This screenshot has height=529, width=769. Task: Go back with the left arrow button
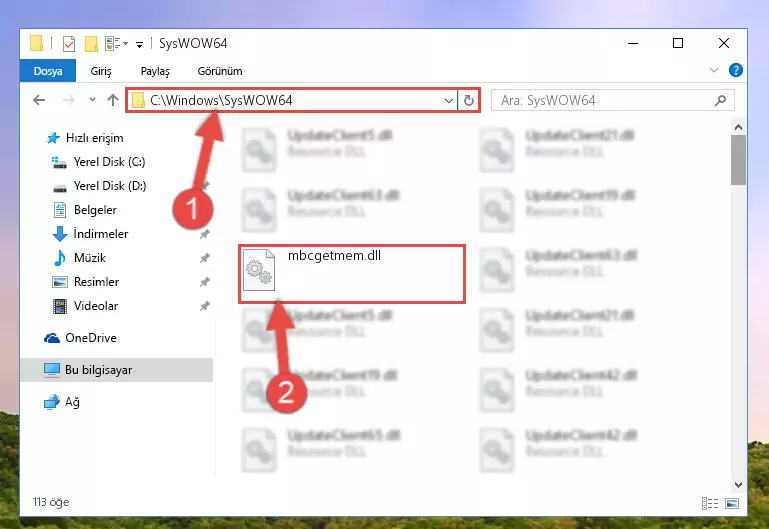point(39,101)
